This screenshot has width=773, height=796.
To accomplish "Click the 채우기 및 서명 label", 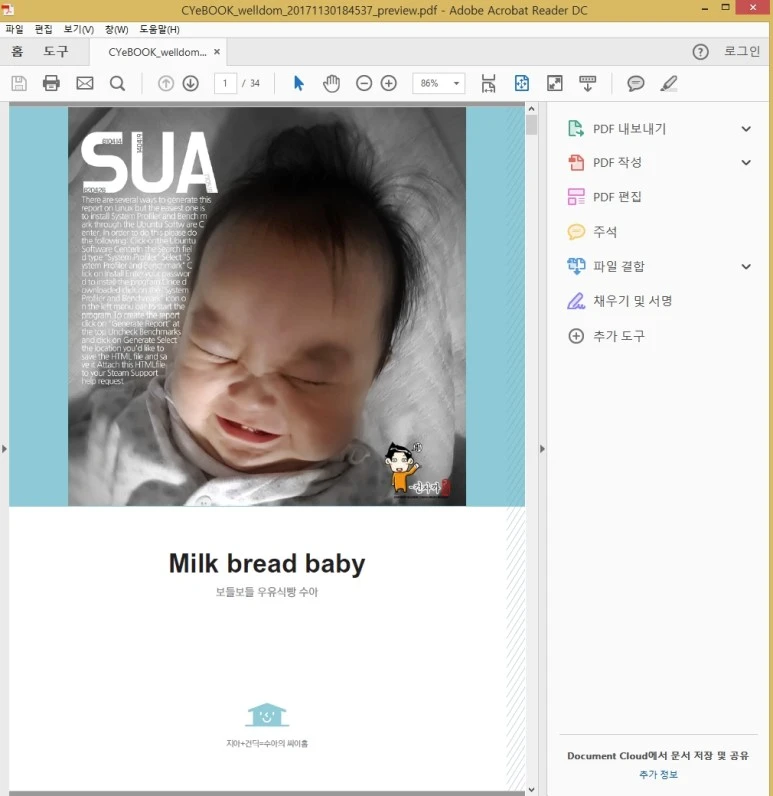I will click(632, 301).
